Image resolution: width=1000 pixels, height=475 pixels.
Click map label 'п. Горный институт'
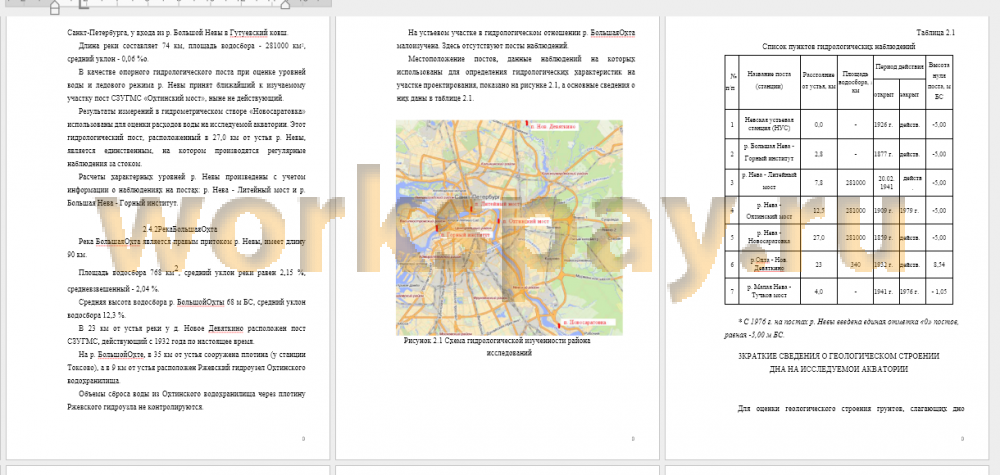coord(464,235)
